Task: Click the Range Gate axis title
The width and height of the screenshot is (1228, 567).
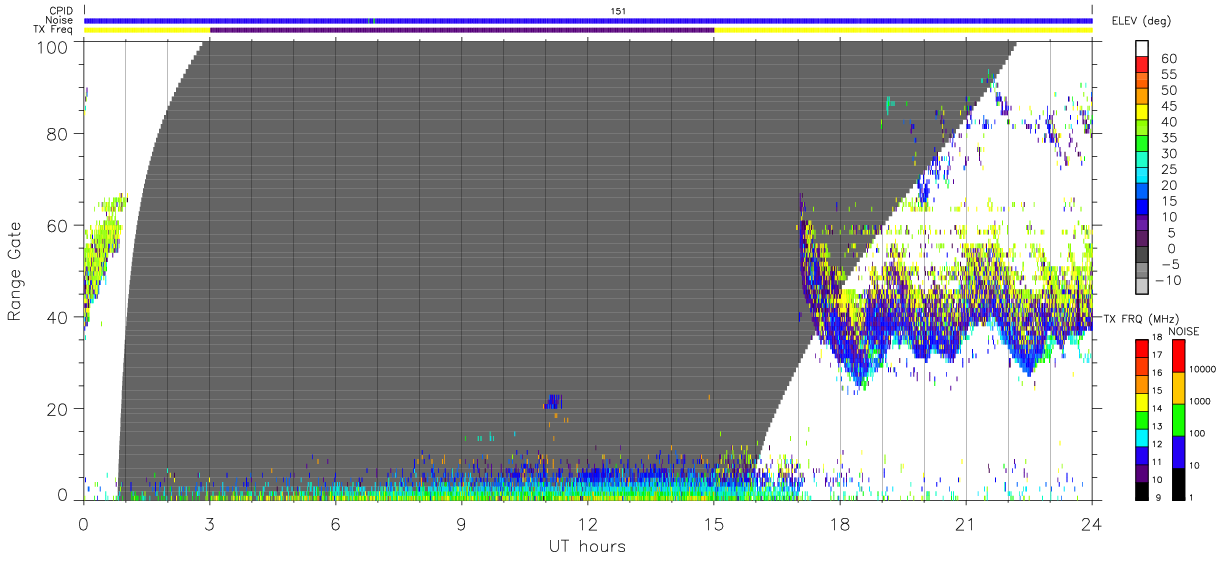Action: tap(15, 272)
